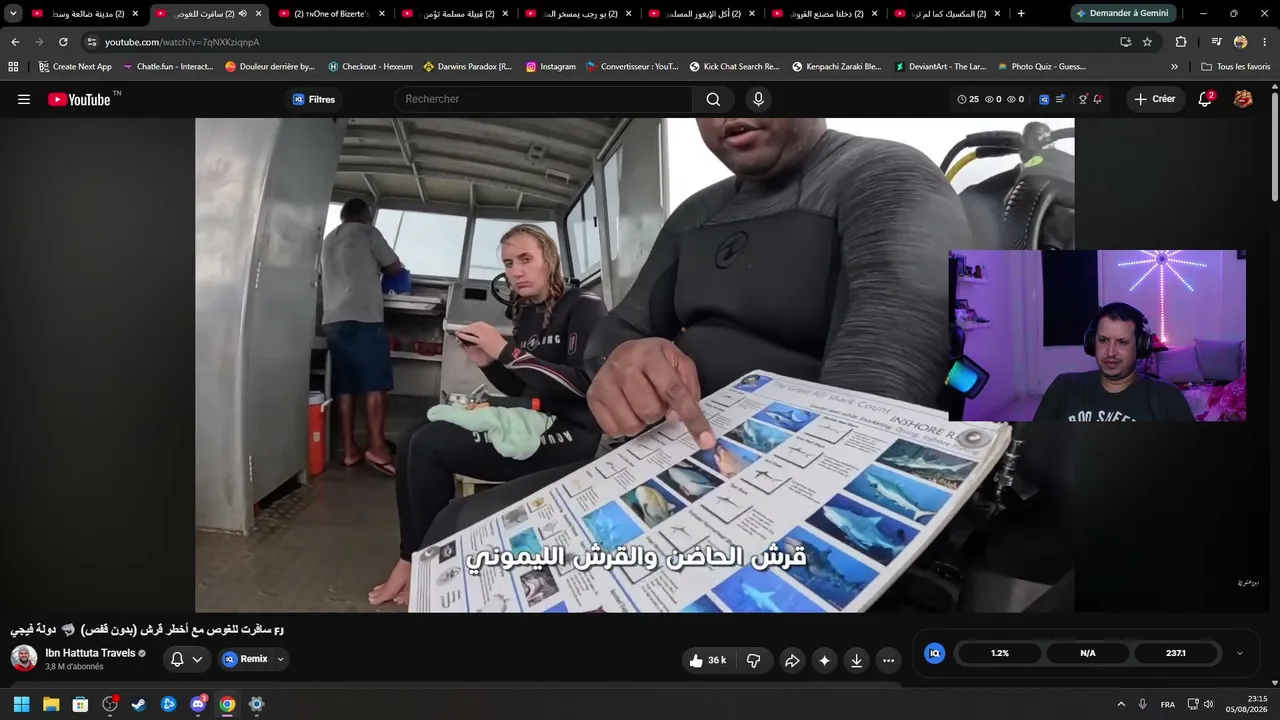1280x720 pixels.
Task: Click the 1.2% vidIQ stat pill
Action: [x=1000, y=653]
